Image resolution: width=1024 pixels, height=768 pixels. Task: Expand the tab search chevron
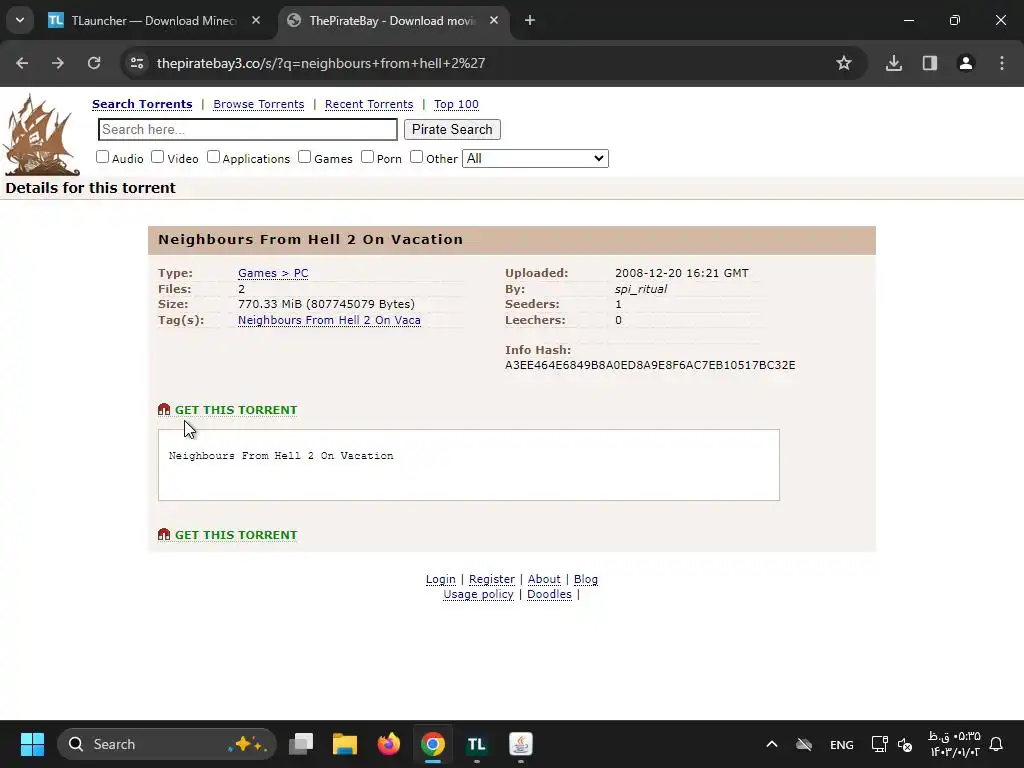tap(20, 20)
